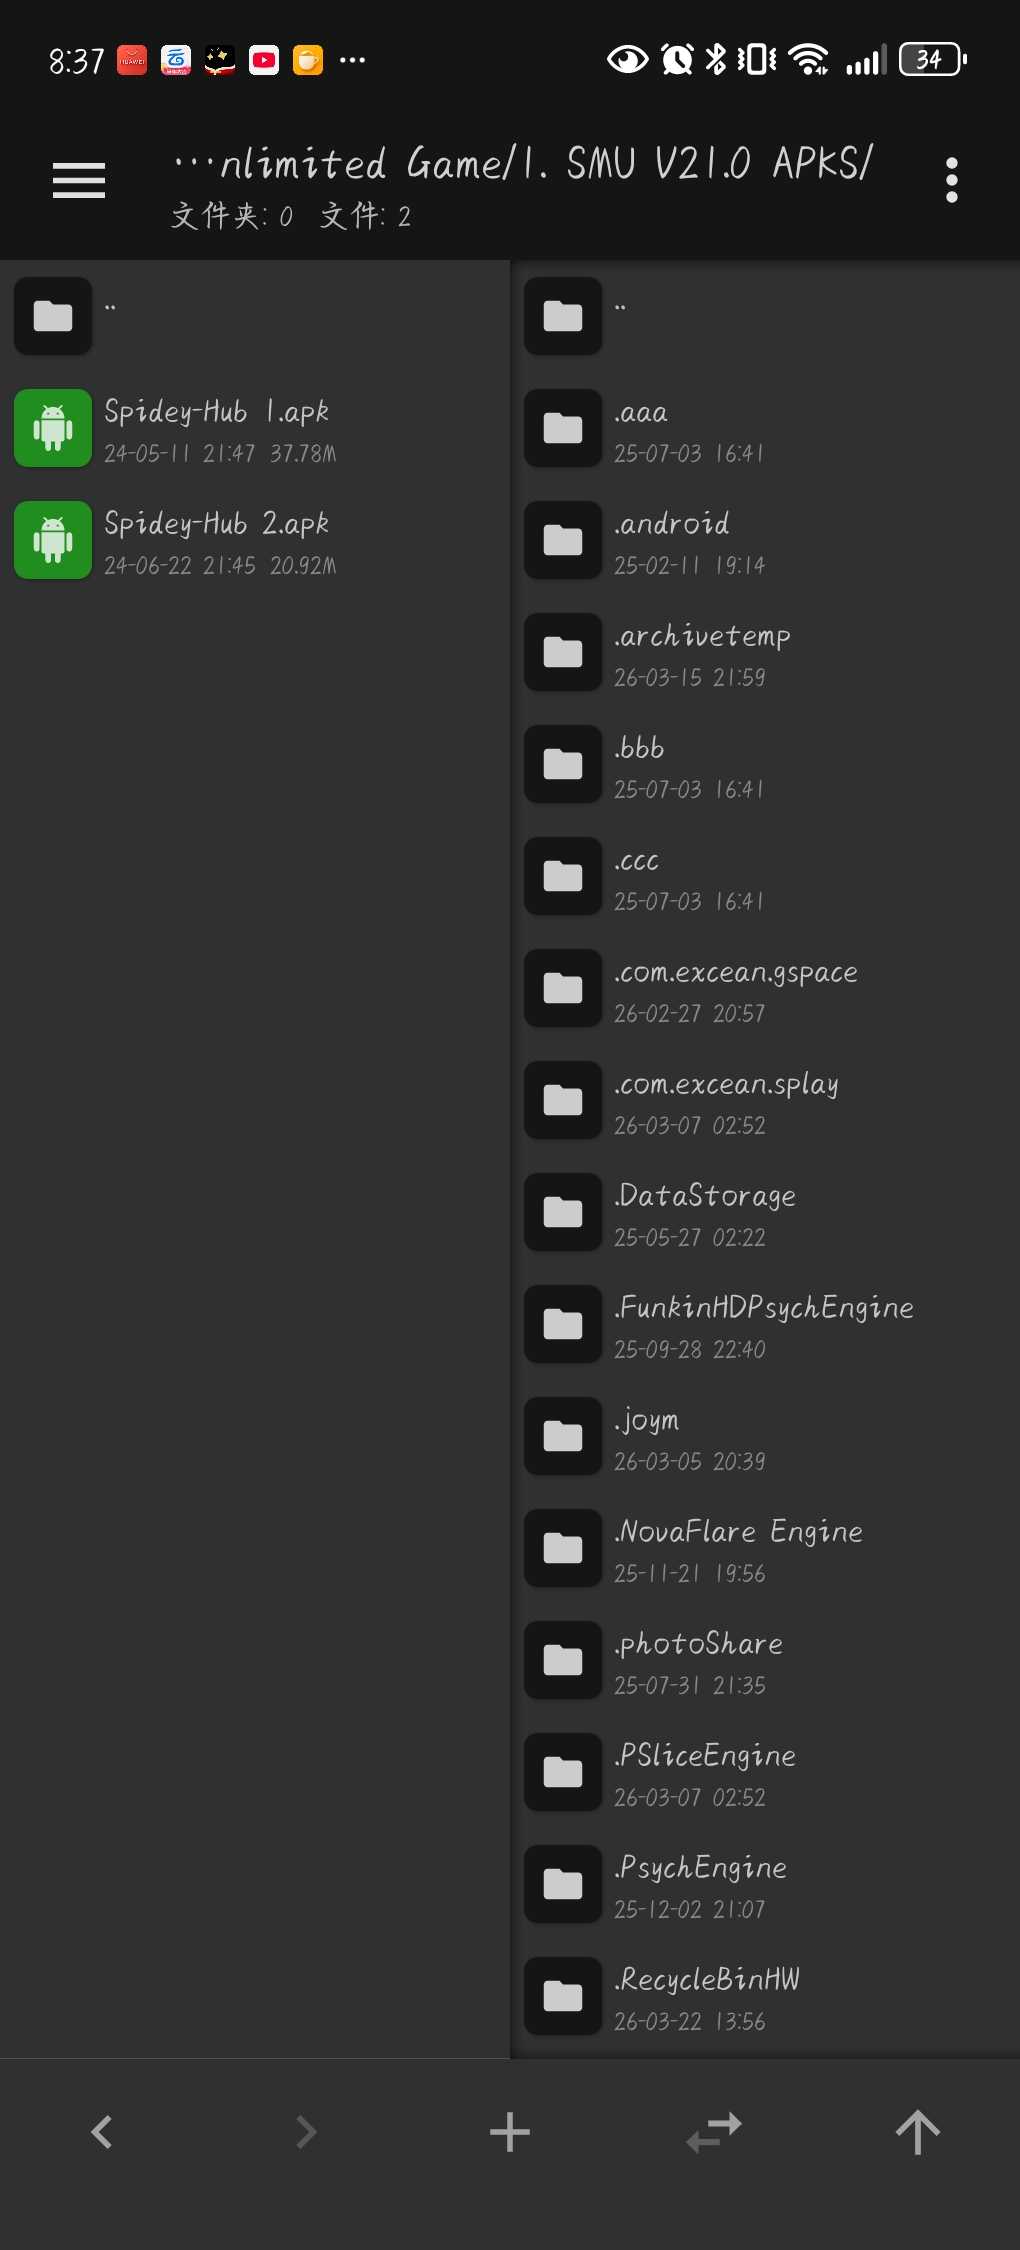Select the Spidey-Hub 1.apk Android icon
Image resolution: width=1020 pixels, height=2250 pixels.
pos(53,428)
